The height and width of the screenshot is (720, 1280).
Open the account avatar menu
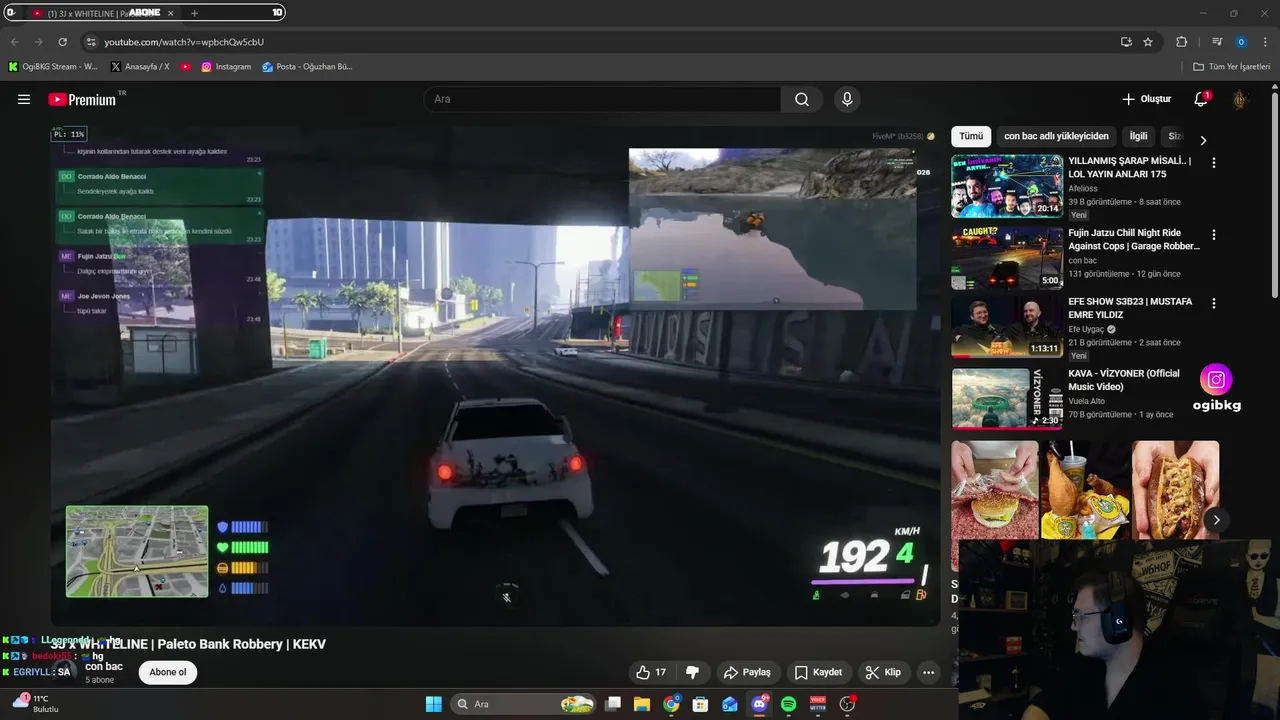click(1240, 99)
